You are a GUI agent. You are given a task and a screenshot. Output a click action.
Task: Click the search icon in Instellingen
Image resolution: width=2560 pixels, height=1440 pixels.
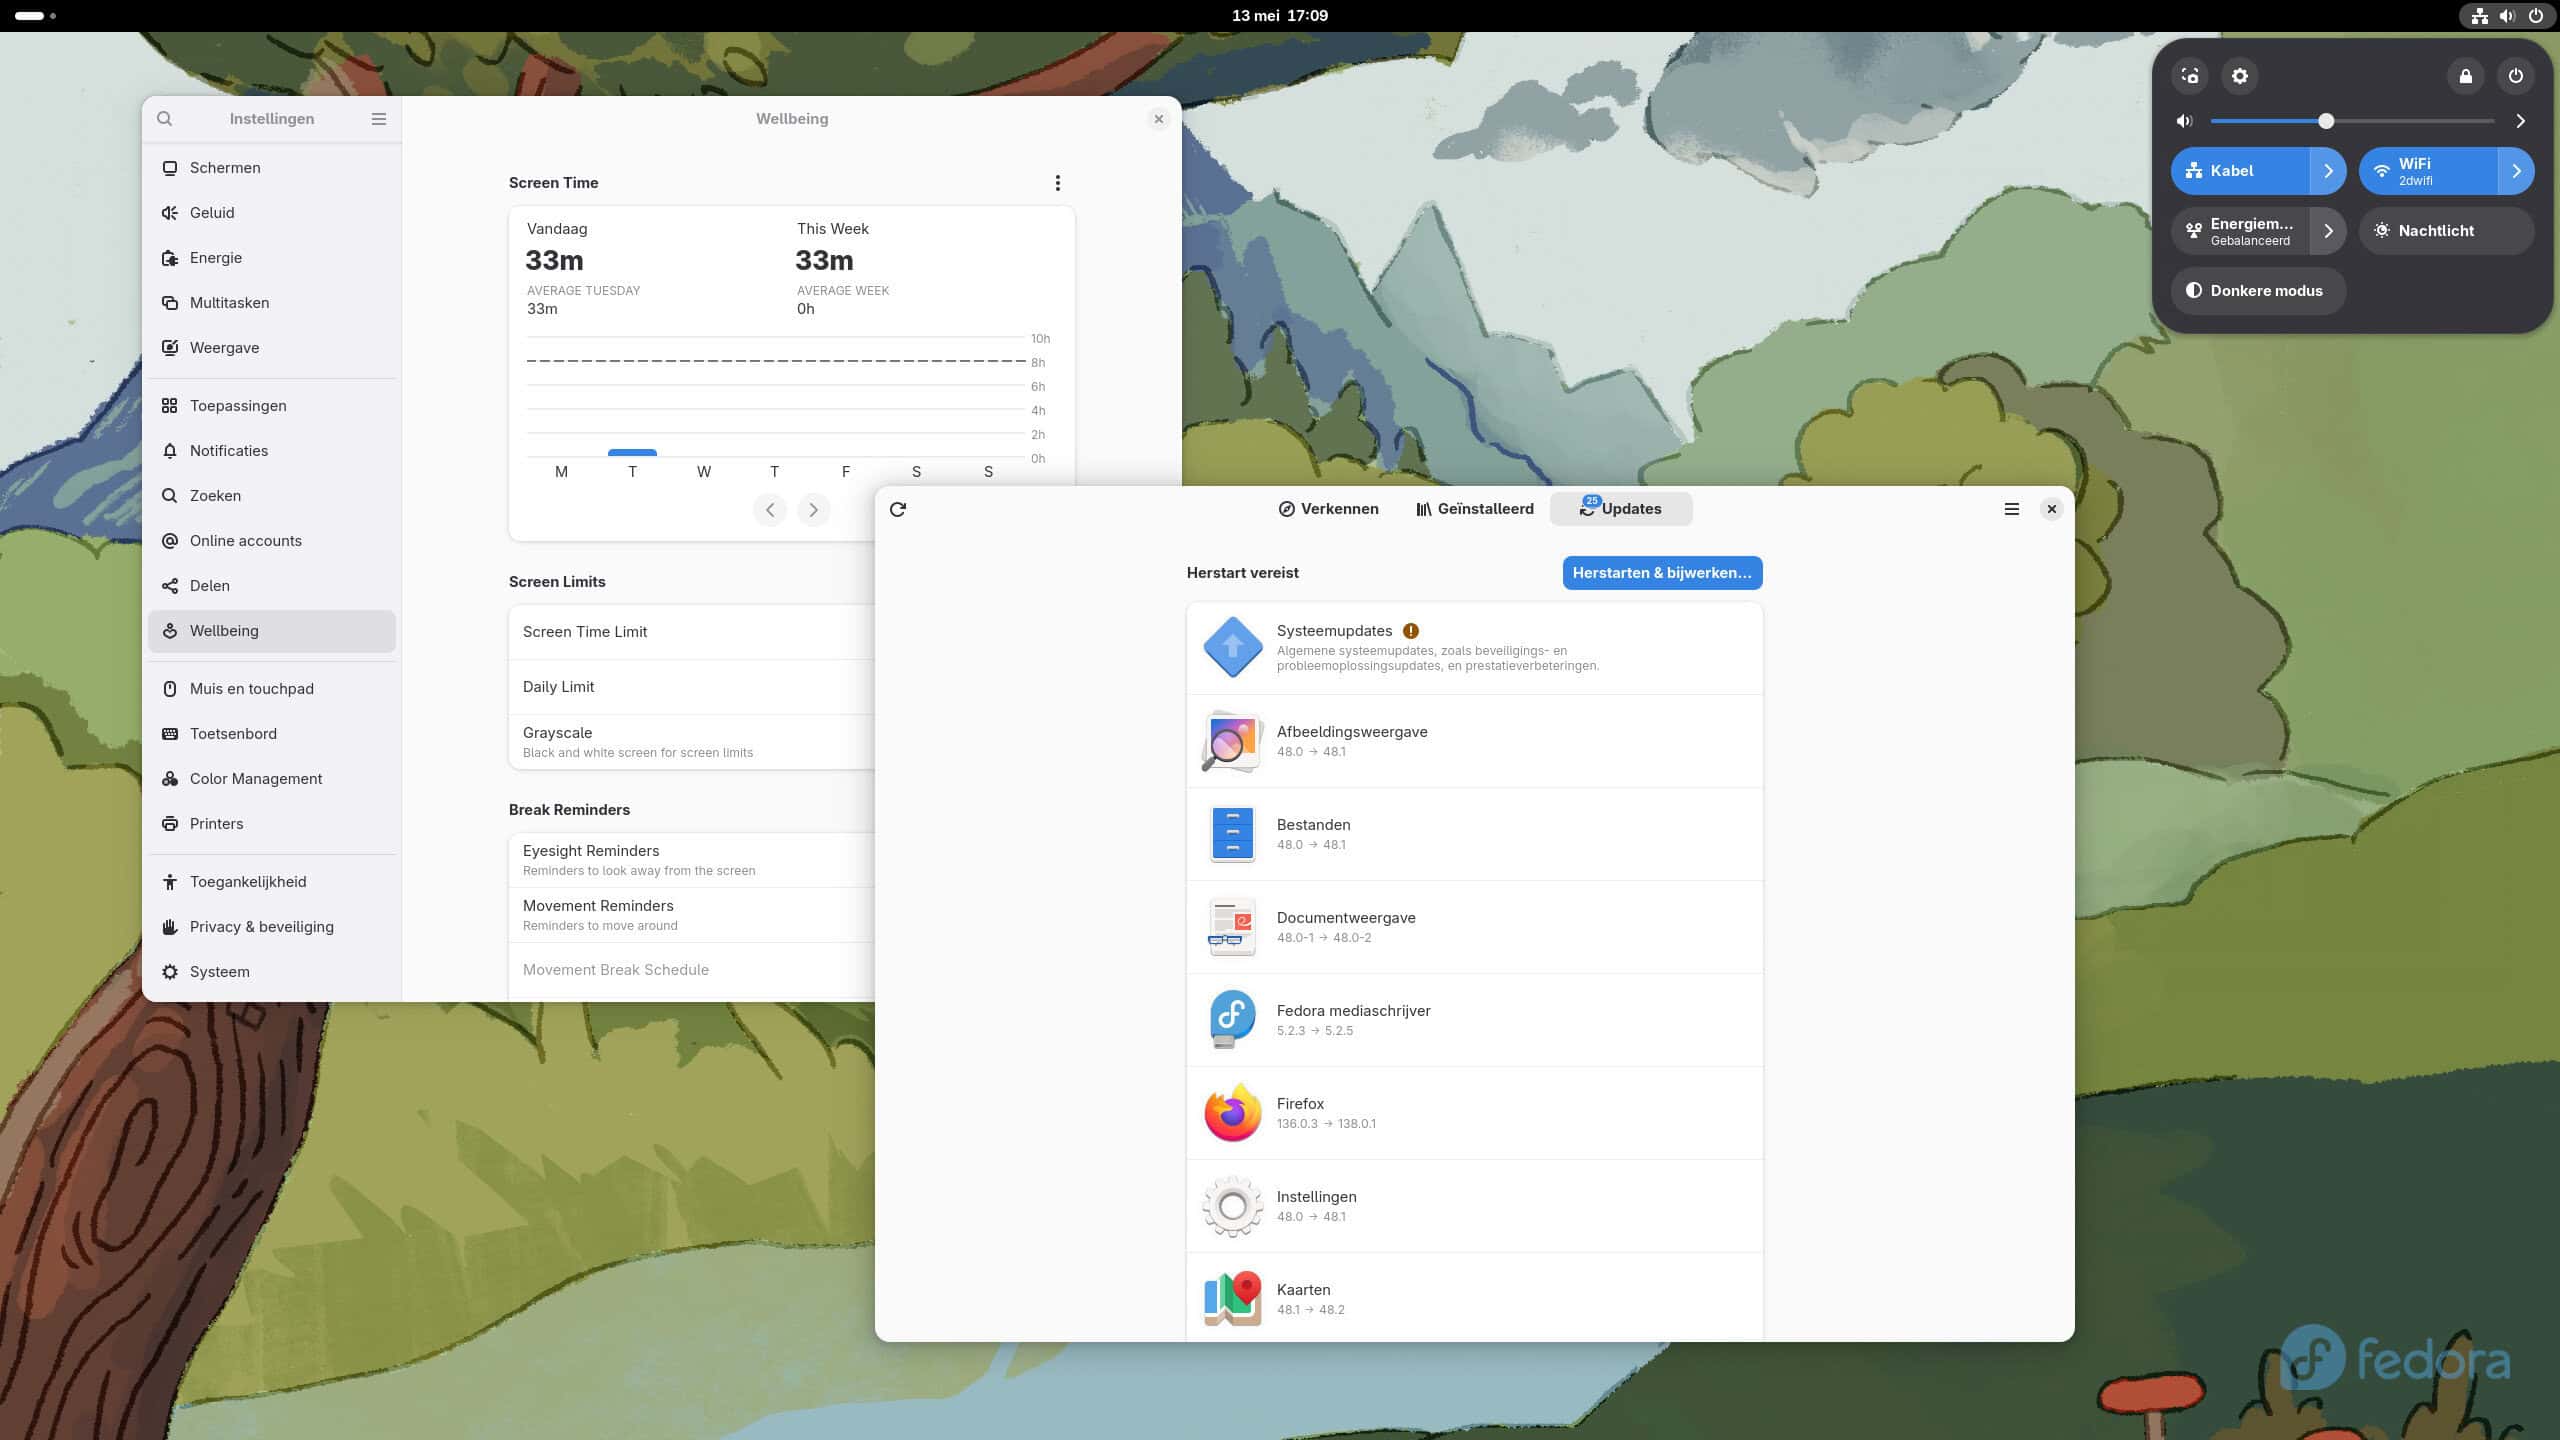tap(165, 119)
